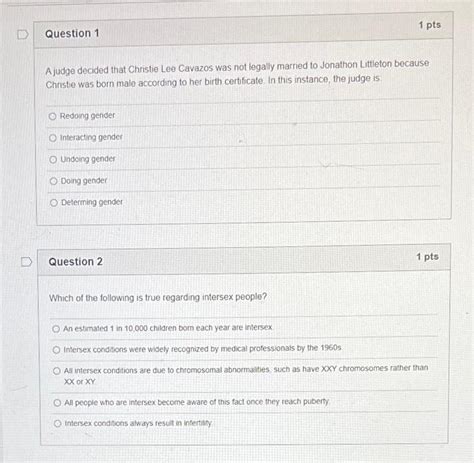Flag Question 2 with the bookmark icon
The height and width of the screenshot is (463, 474).
tap(27, 262)
